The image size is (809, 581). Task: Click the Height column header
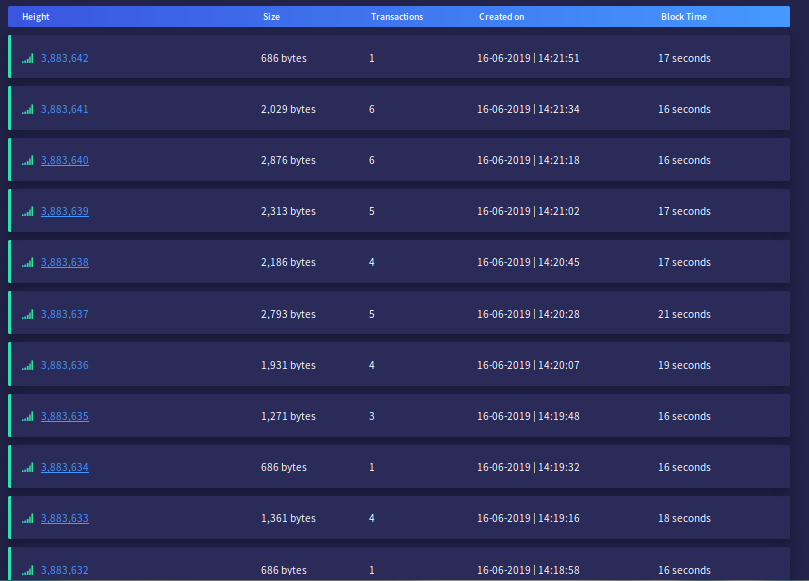[x=36, y=17]
